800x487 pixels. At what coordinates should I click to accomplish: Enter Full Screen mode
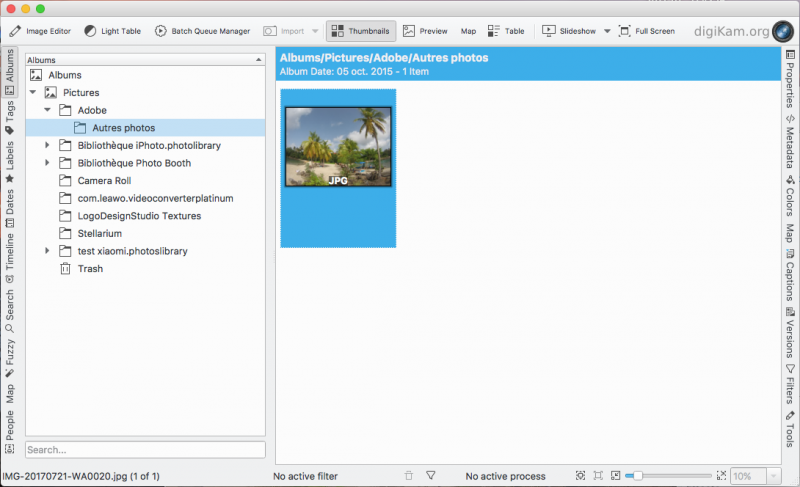tap(646, 31)
